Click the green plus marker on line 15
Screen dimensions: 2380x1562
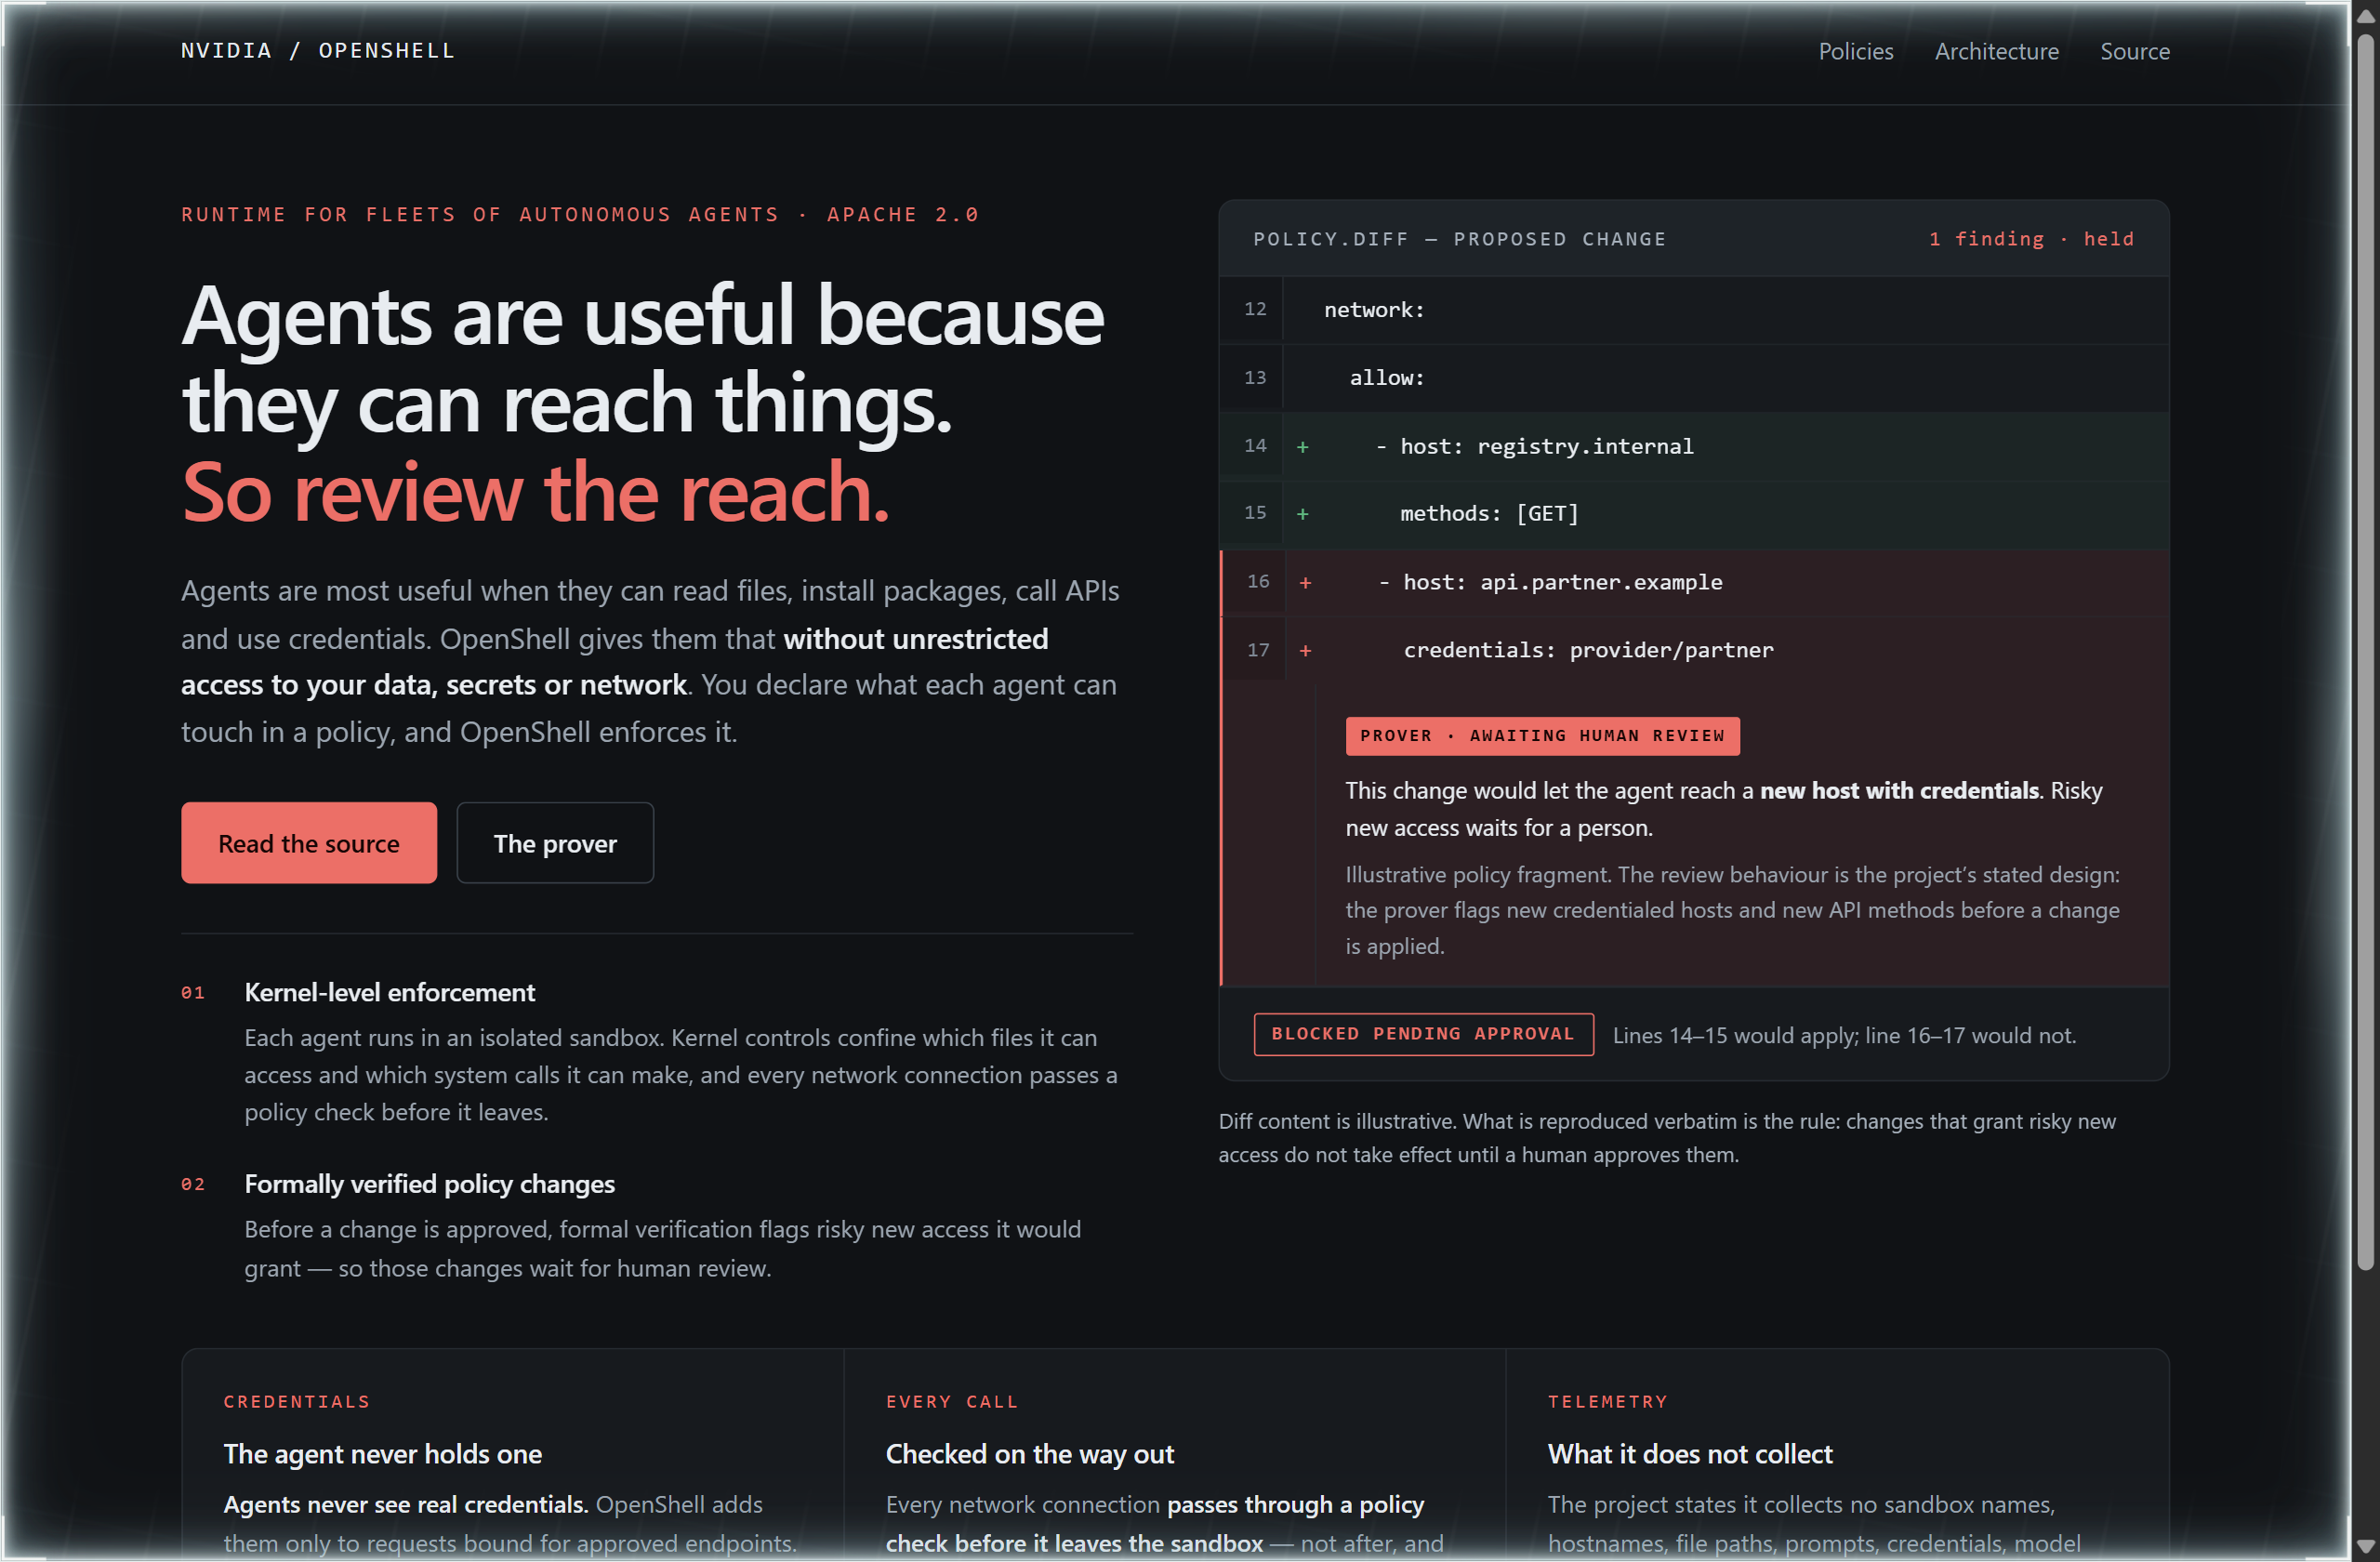pyautogui.click(x=1302, y=514)
